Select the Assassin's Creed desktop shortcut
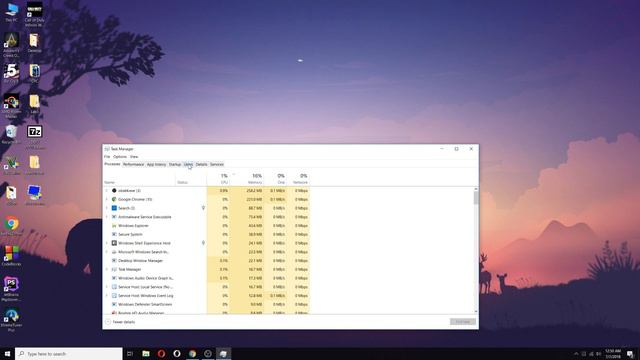 (11, 45)
